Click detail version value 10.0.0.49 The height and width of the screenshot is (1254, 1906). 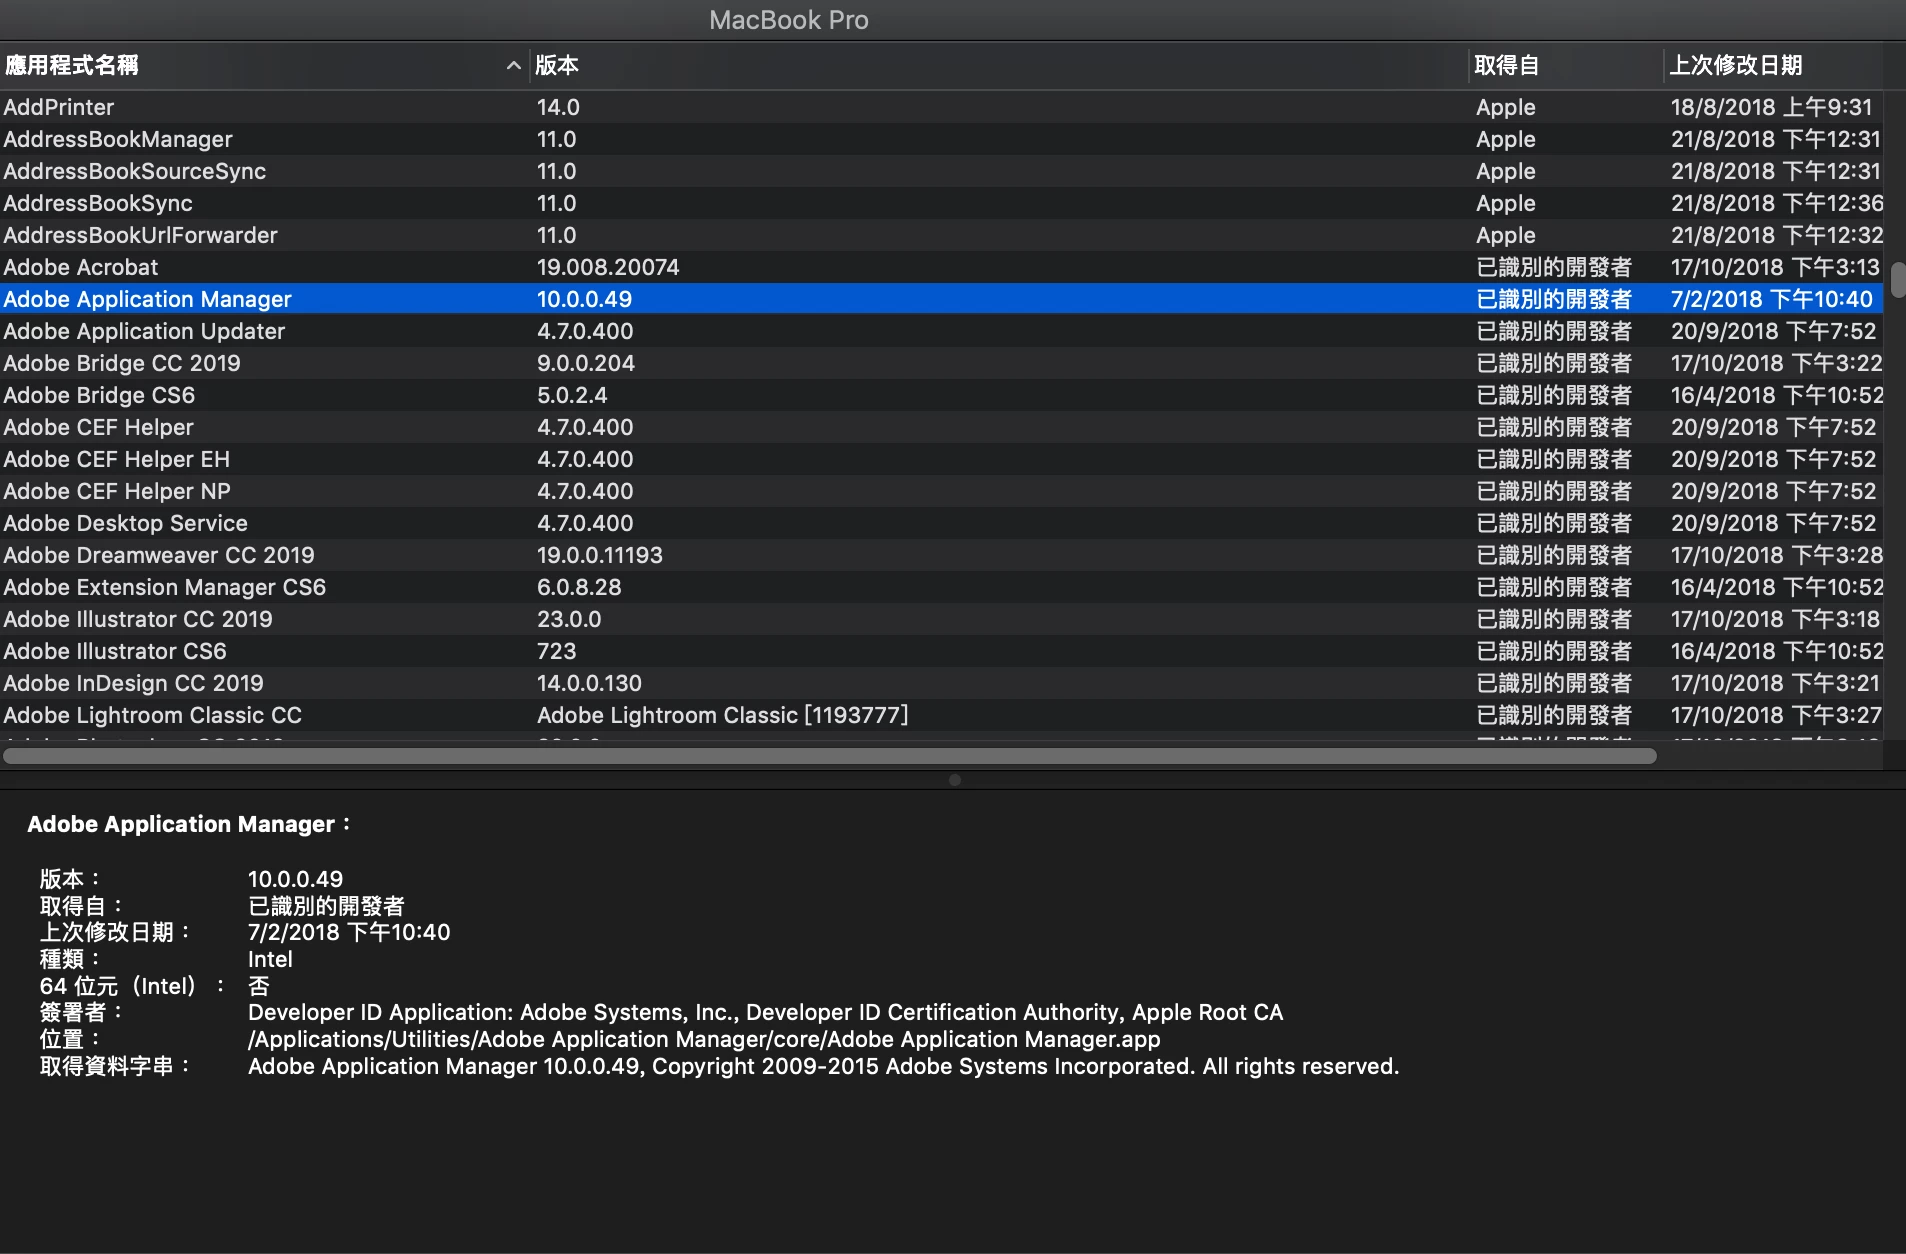click(x=295, y=879)
